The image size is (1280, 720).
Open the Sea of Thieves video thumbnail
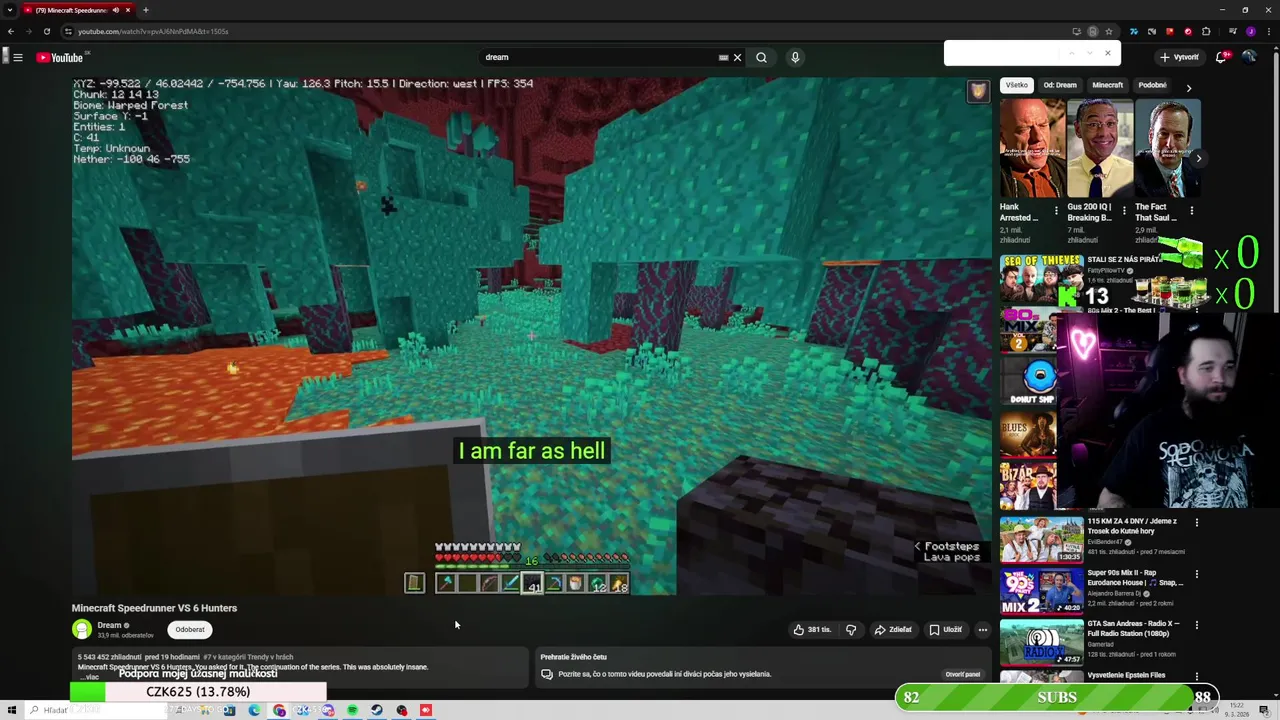coord(1041,279)
